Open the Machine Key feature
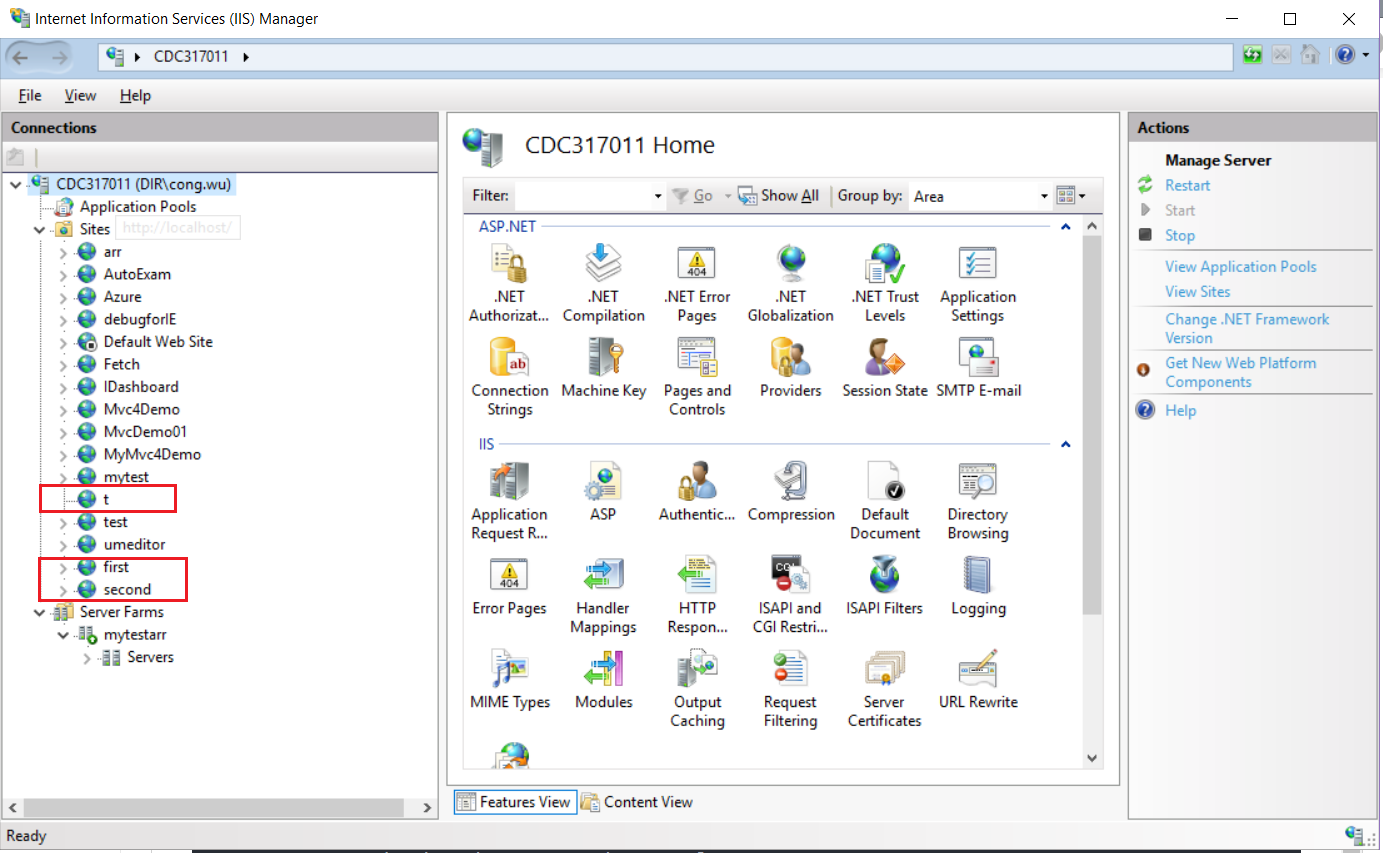 coord(604,366)
